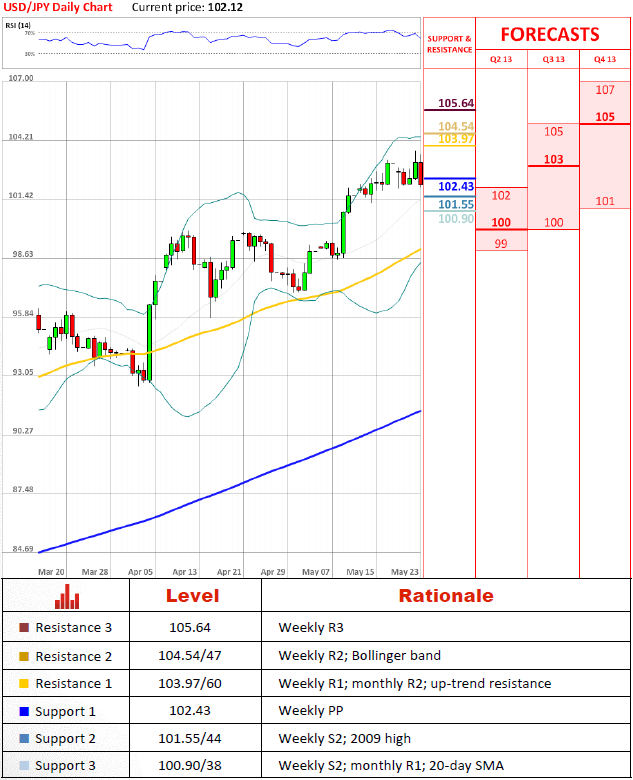Click the Resistance 1 yellow color swatch
Image resolution: width=633 pixels, height=780 pixels.
pos(24,683)
